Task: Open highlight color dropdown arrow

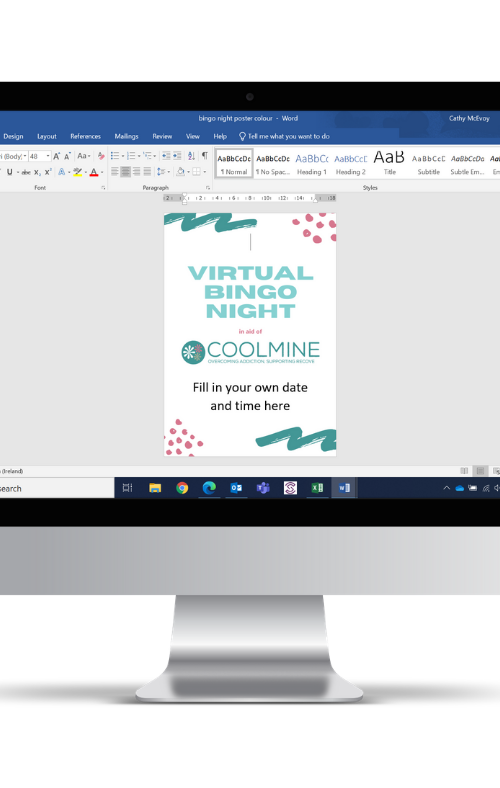Action: tap(85, 172)
